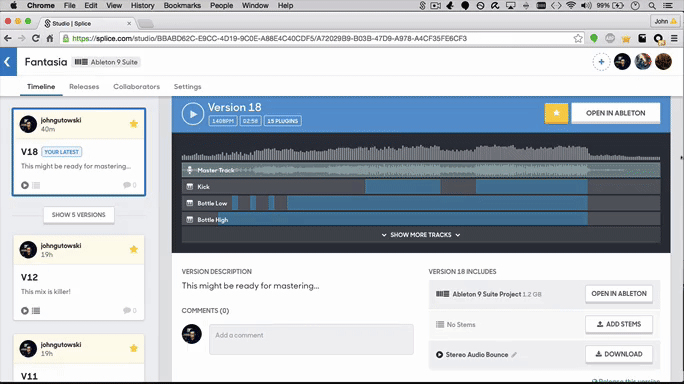Click the 140BPM tag

223,121
